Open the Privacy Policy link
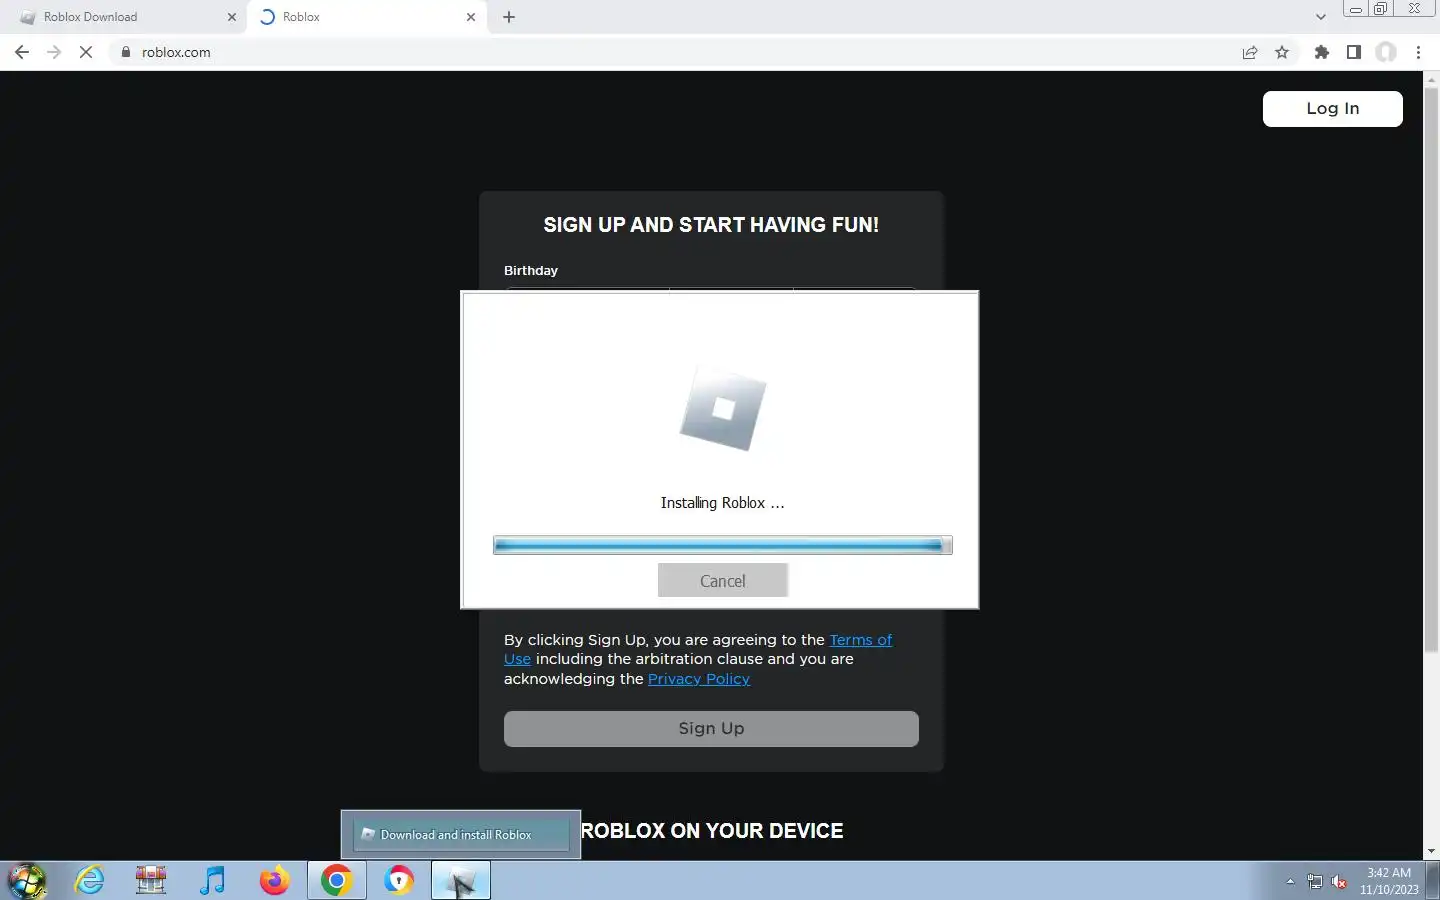1440x900 pixels. pyautogui.click(x=698, y=679)
